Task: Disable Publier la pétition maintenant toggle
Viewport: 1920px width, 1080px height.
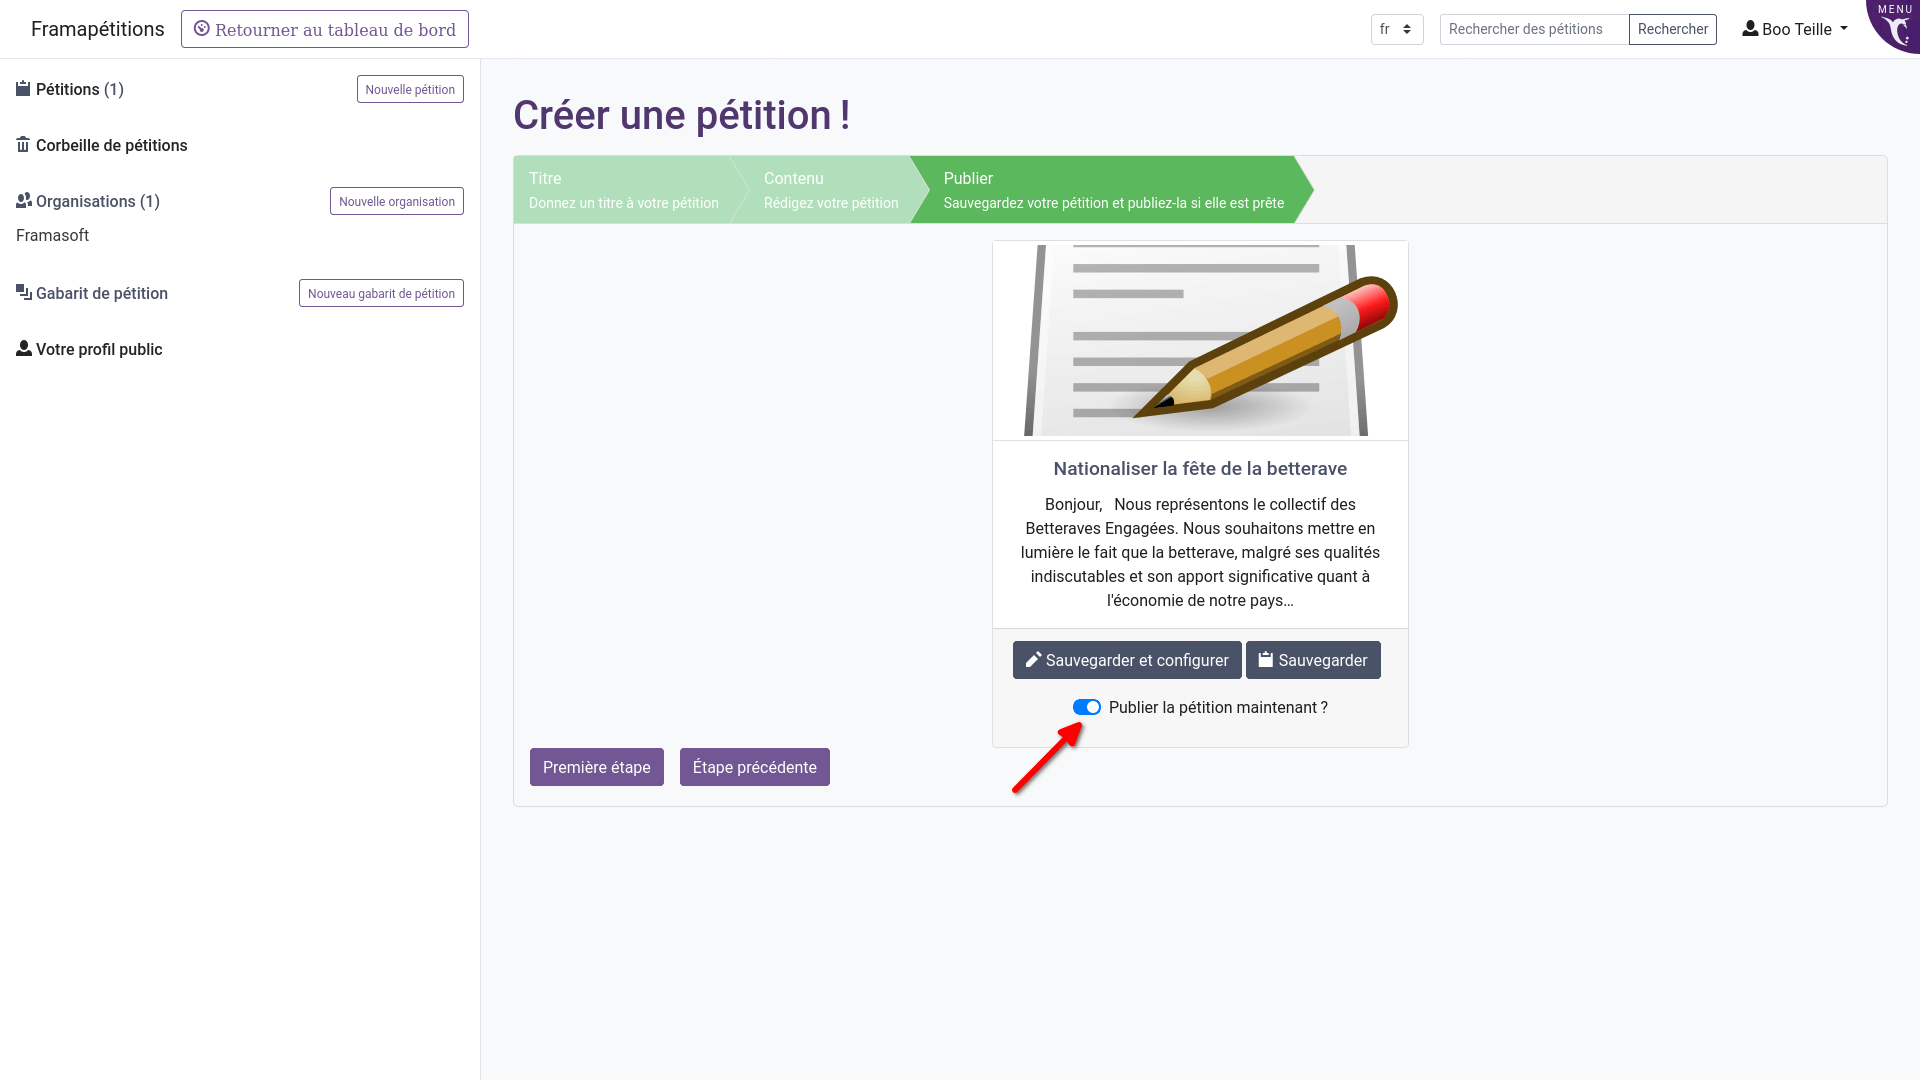Action: pyautogui.click(x=1087, y=707)
